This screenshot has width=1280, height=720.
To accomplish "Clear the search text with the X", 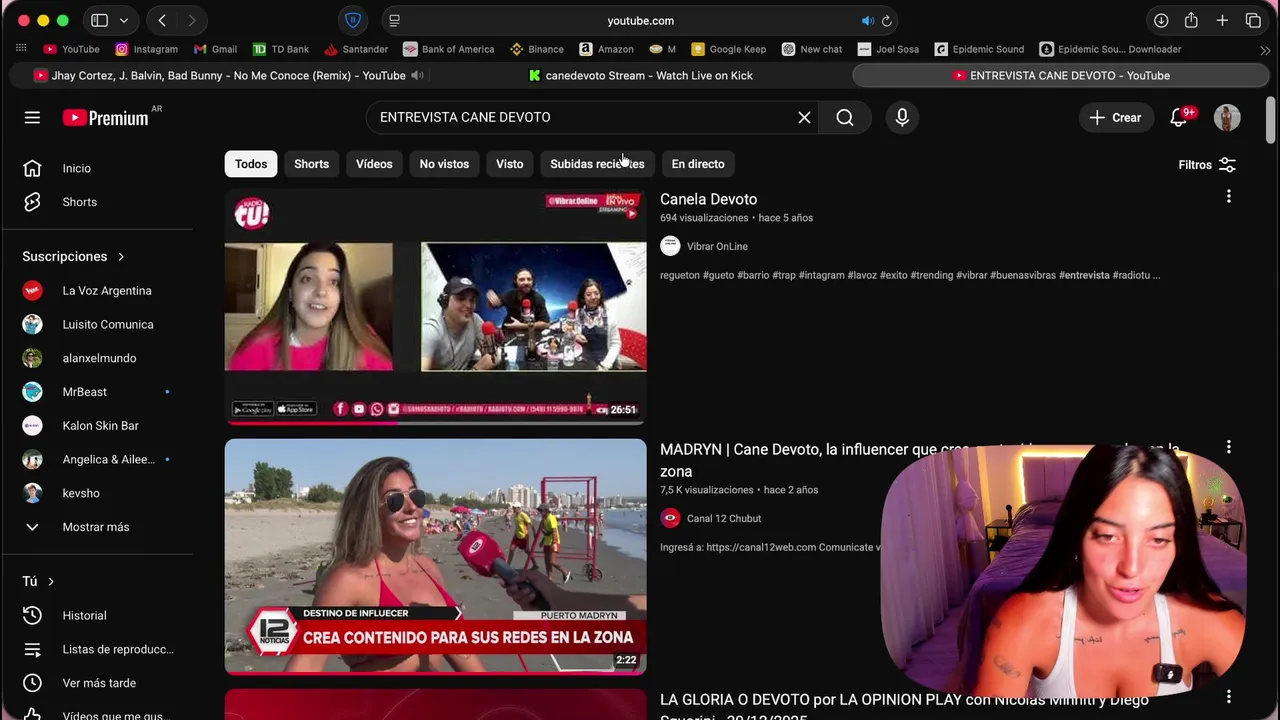I will point(804,118).
